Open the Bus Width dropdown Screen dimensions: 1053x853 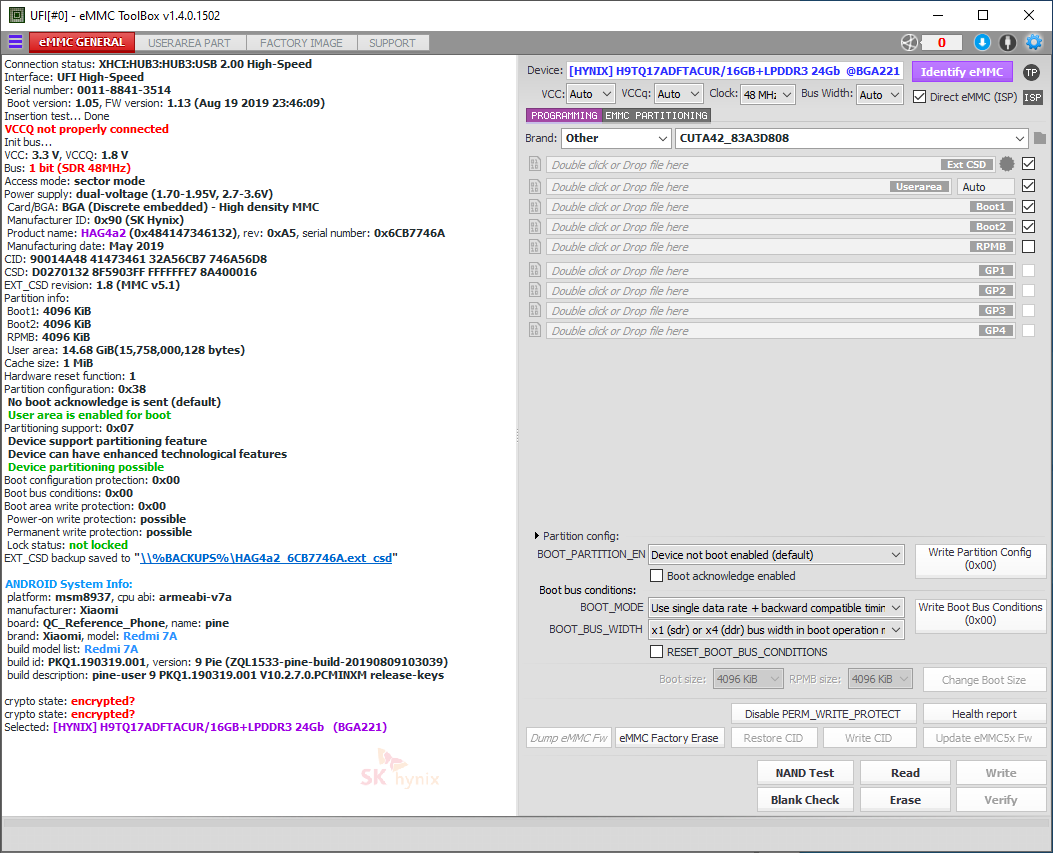click(880, 94)
